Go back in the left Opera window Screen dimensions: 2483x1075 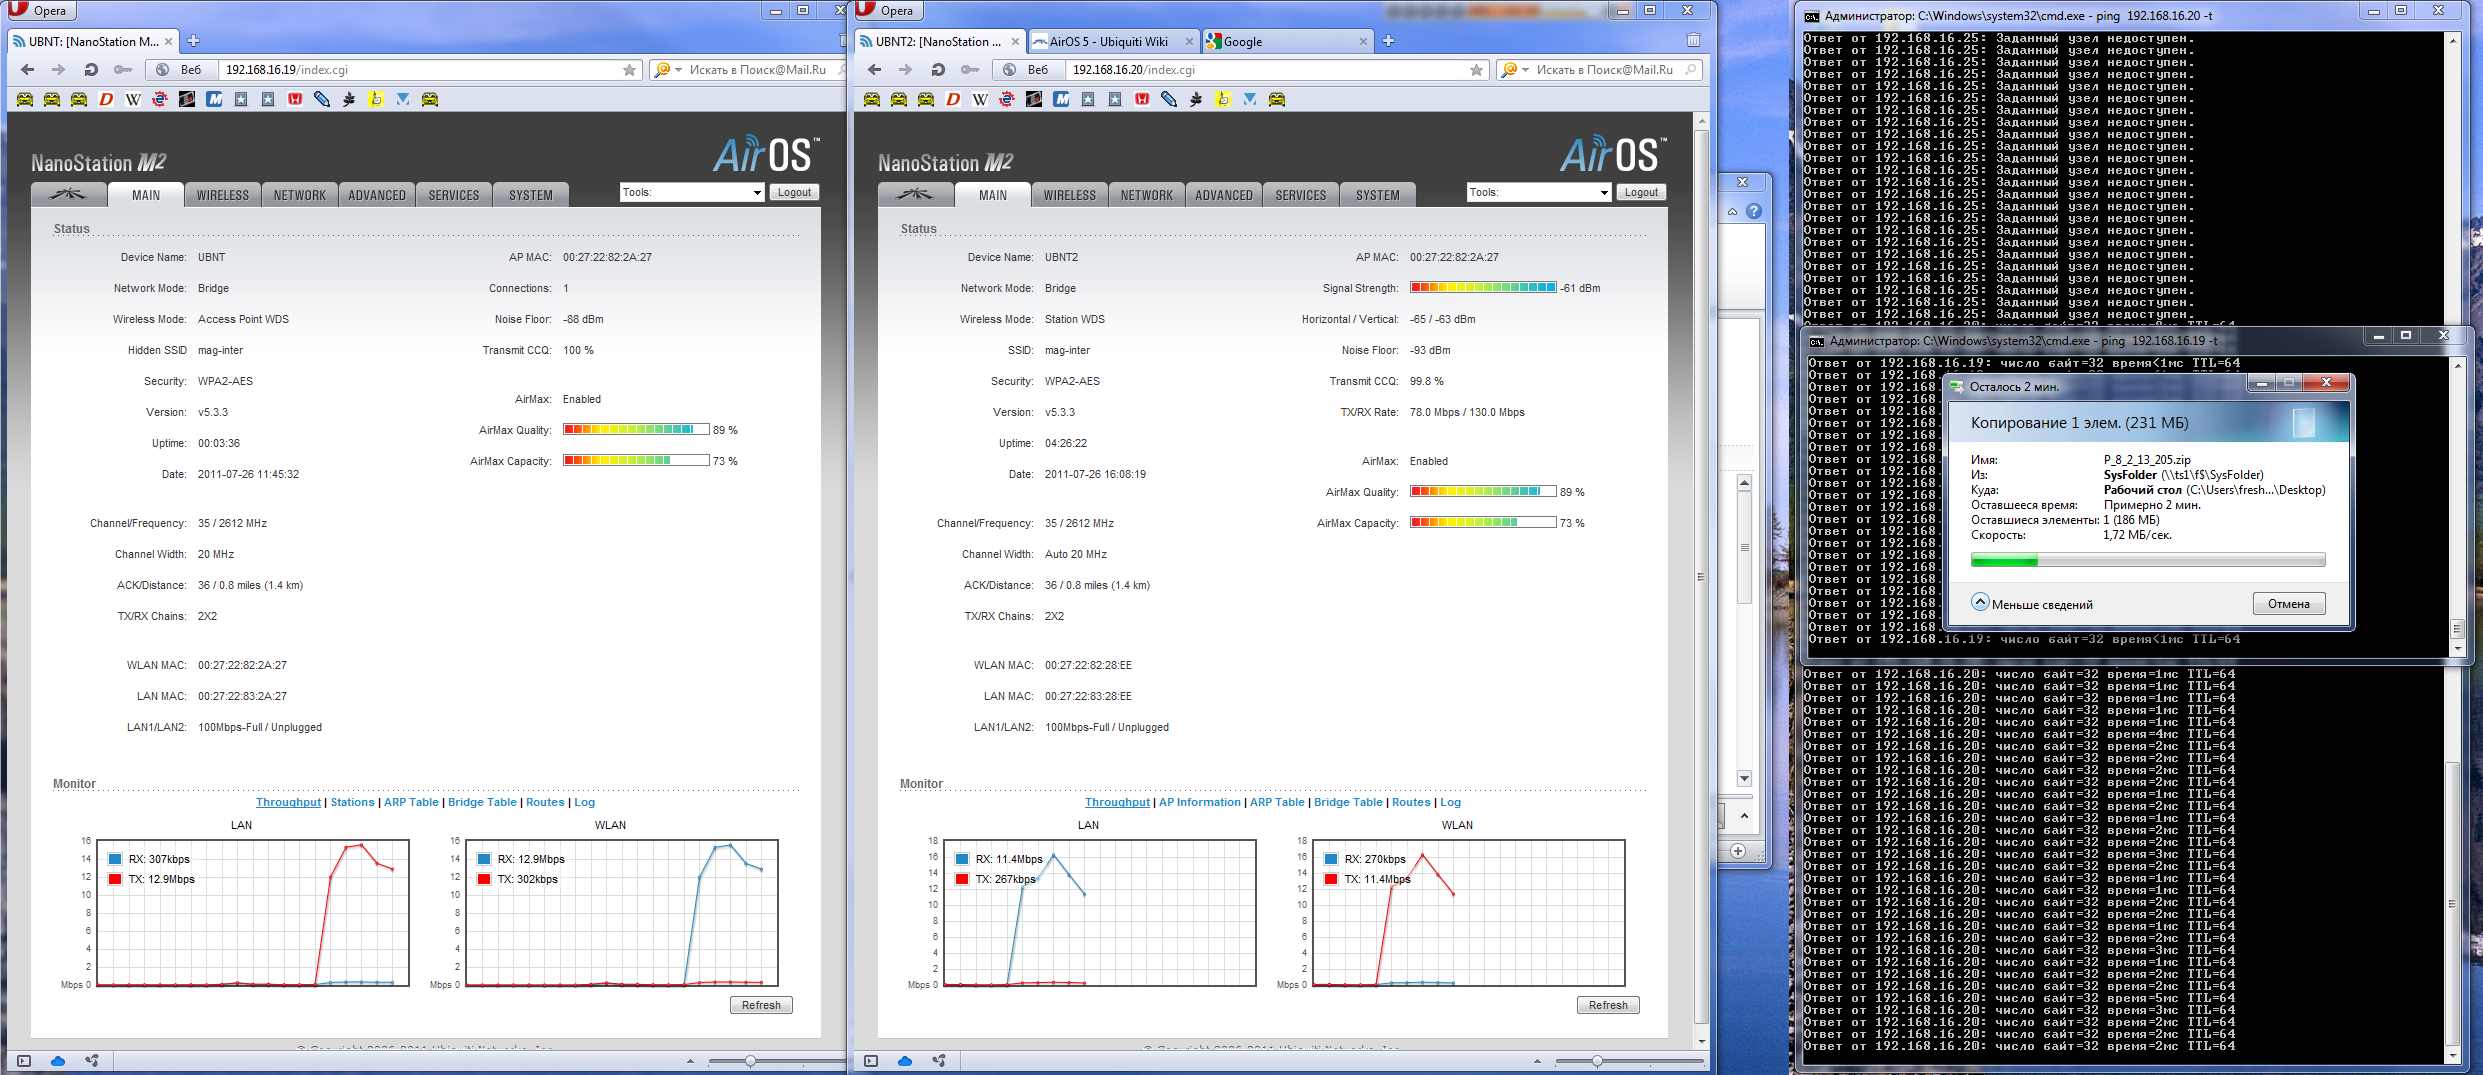click(28, 70)
